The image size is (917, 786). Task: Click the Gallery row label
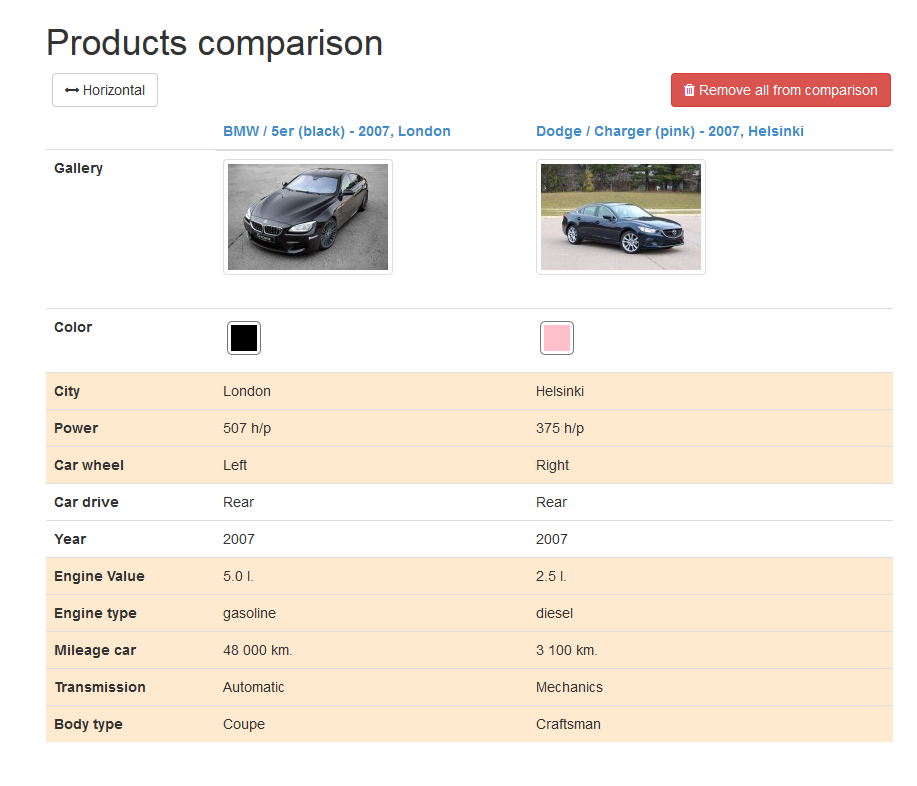[78, 168]
